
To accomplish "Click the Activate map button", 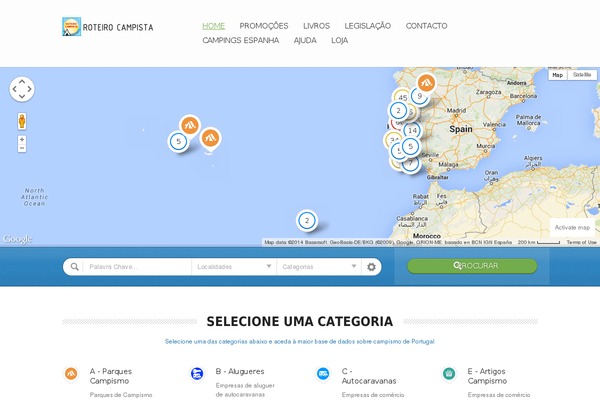I will tap(572, 227).
